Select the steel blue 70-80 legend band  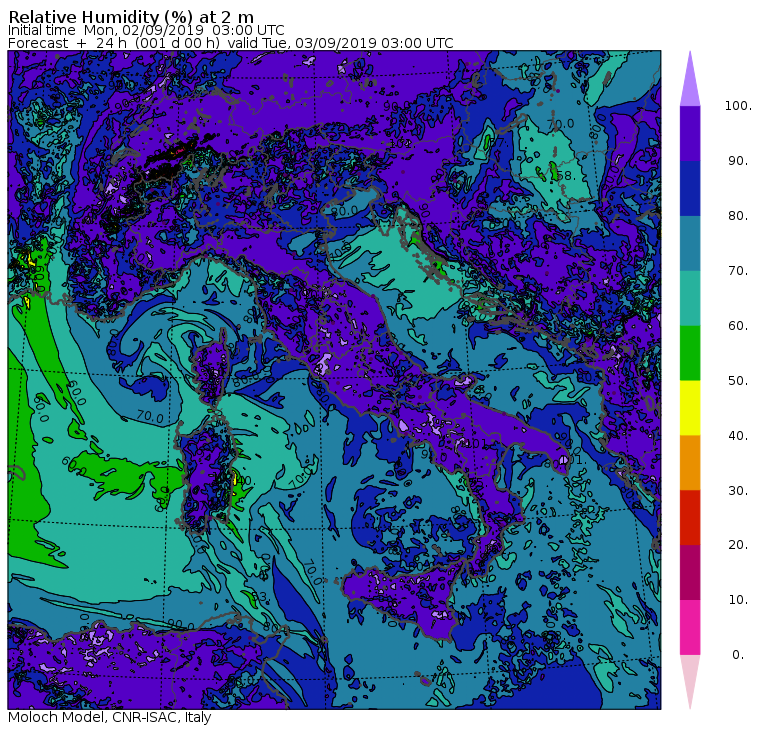click(x=690, y=243)
